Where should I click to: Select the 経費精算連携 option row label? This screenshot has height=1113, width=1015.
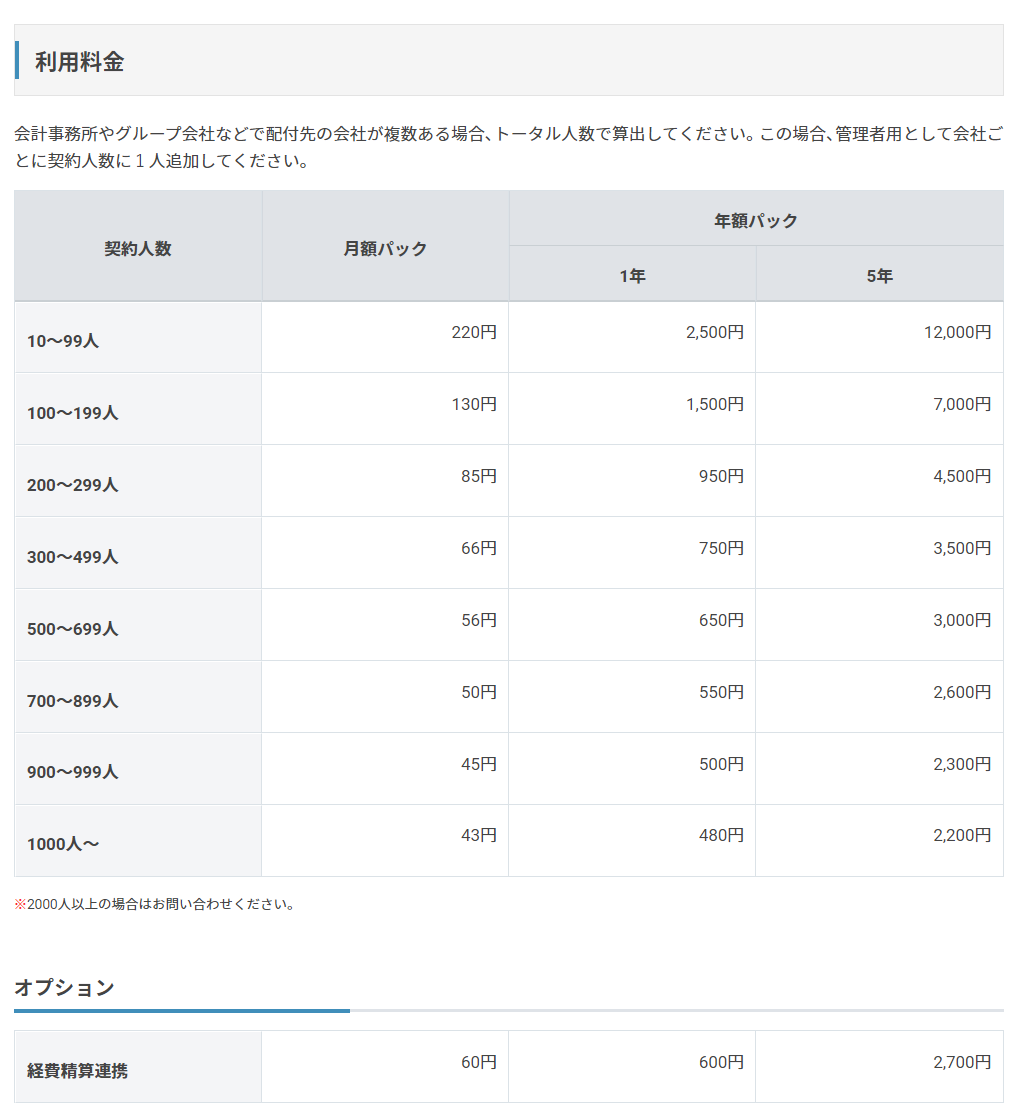[x=77, y=1071]
